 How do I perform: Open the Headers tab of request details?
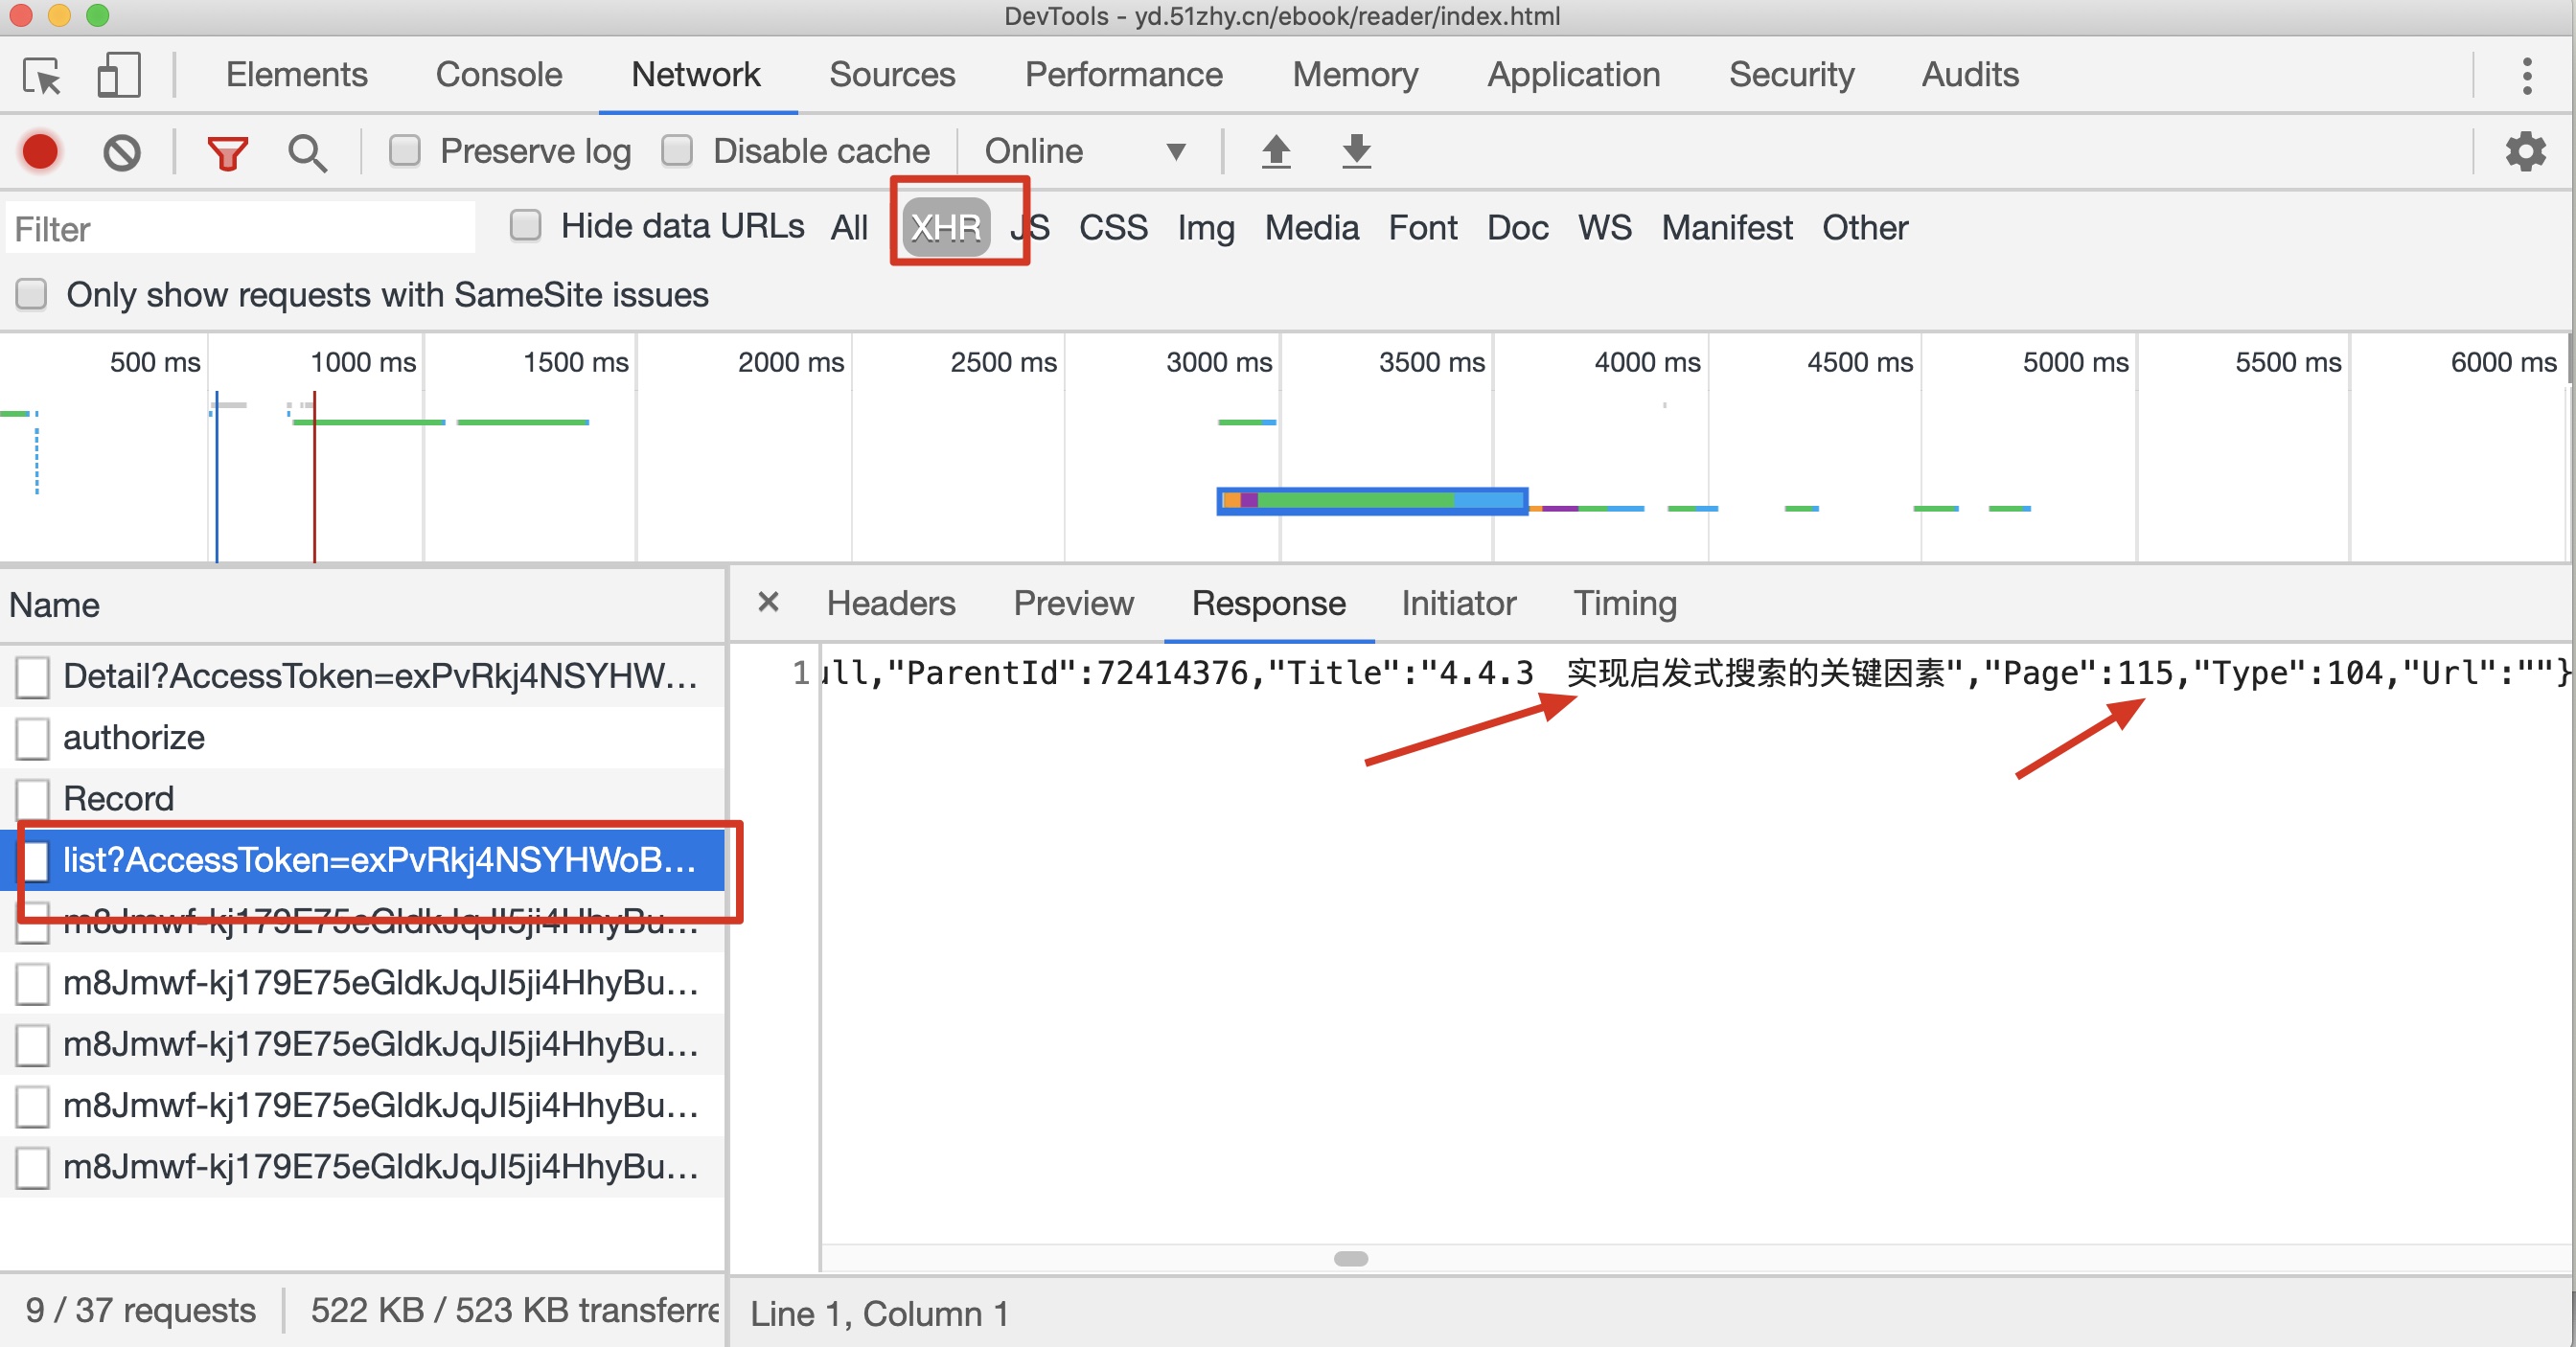point(891,603)
